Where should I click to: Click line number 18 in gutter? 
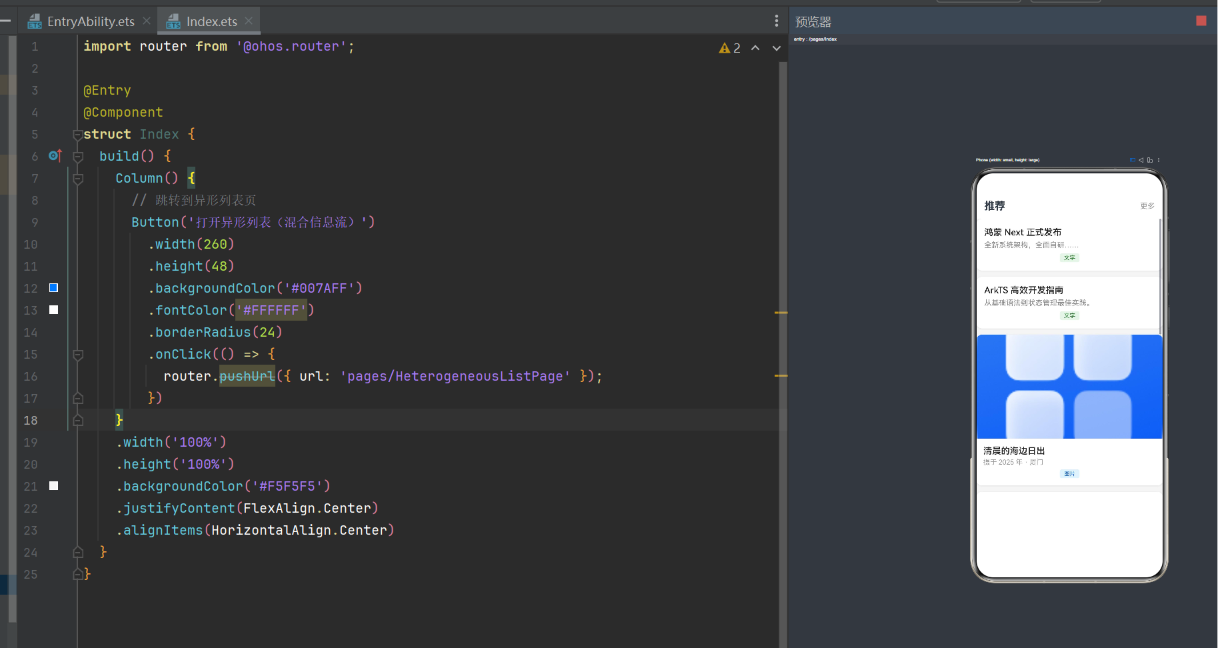tap(31, 420)
